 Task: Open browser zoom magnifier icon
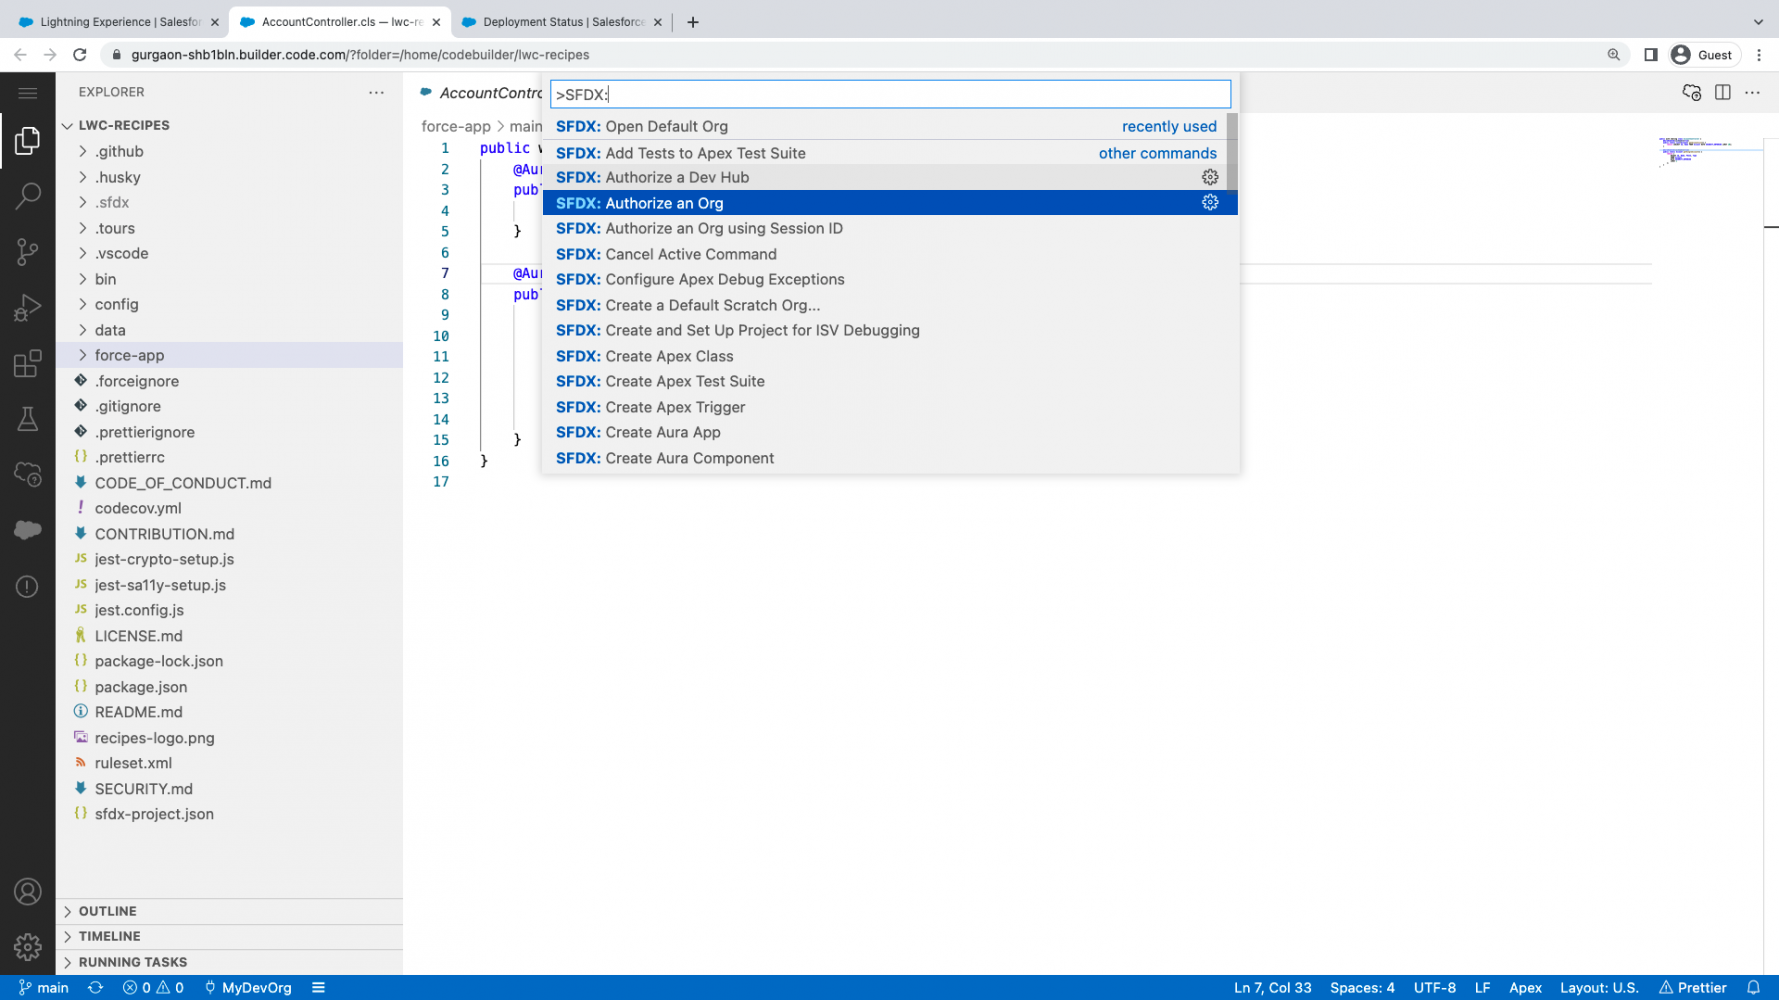click(x=1613, y=55)
